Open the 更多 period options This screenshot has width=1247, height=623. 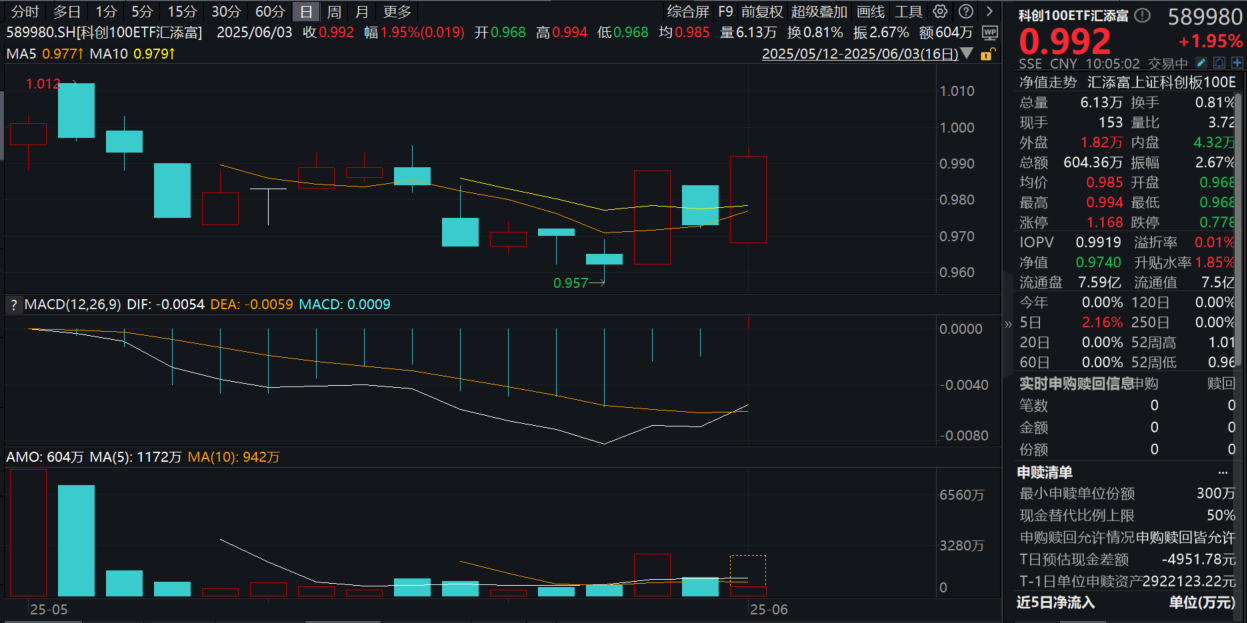[397, 12]
